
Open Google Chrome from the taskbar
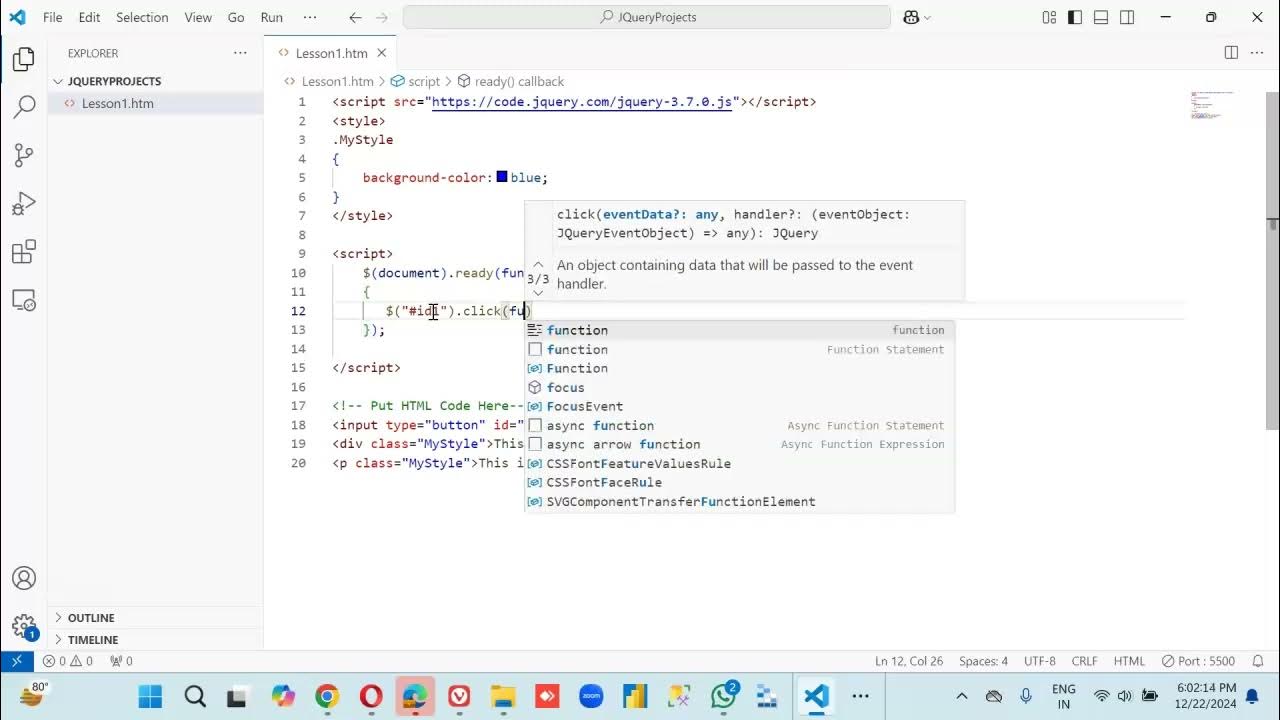(327, 696)
